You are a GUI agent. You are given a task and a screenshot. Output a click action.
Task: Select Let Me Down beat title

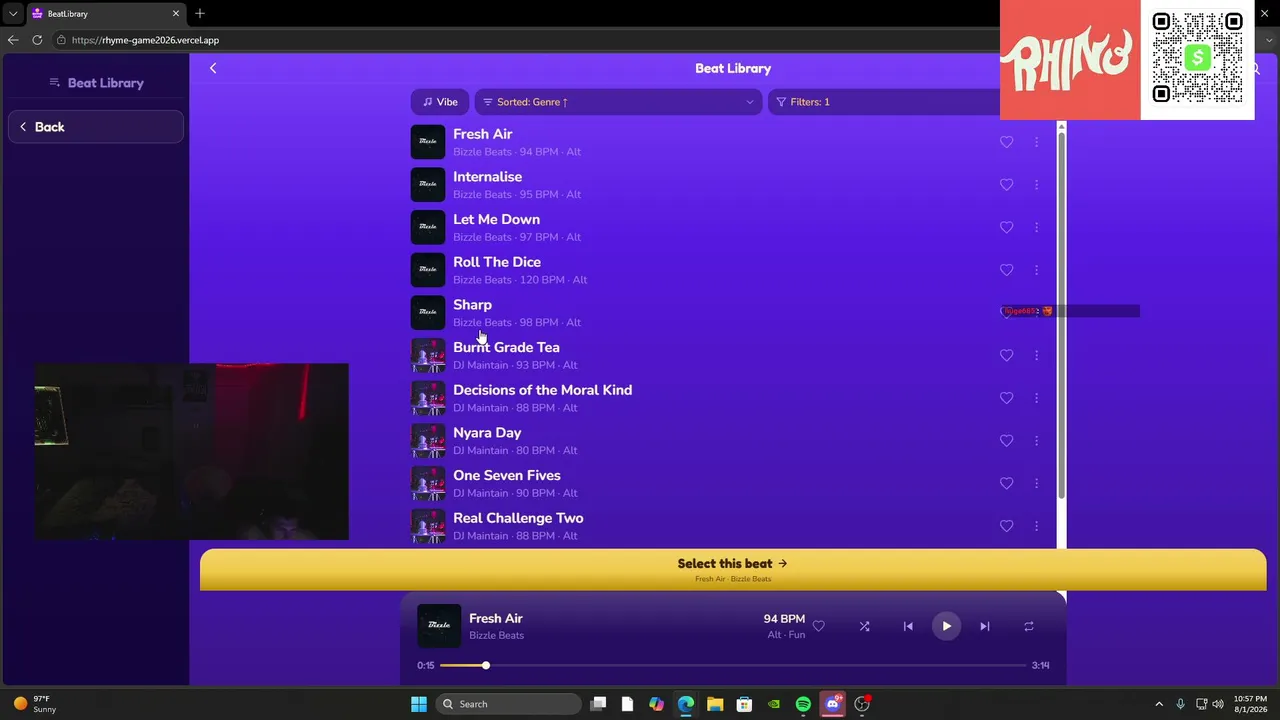click(x=496, y=219)
